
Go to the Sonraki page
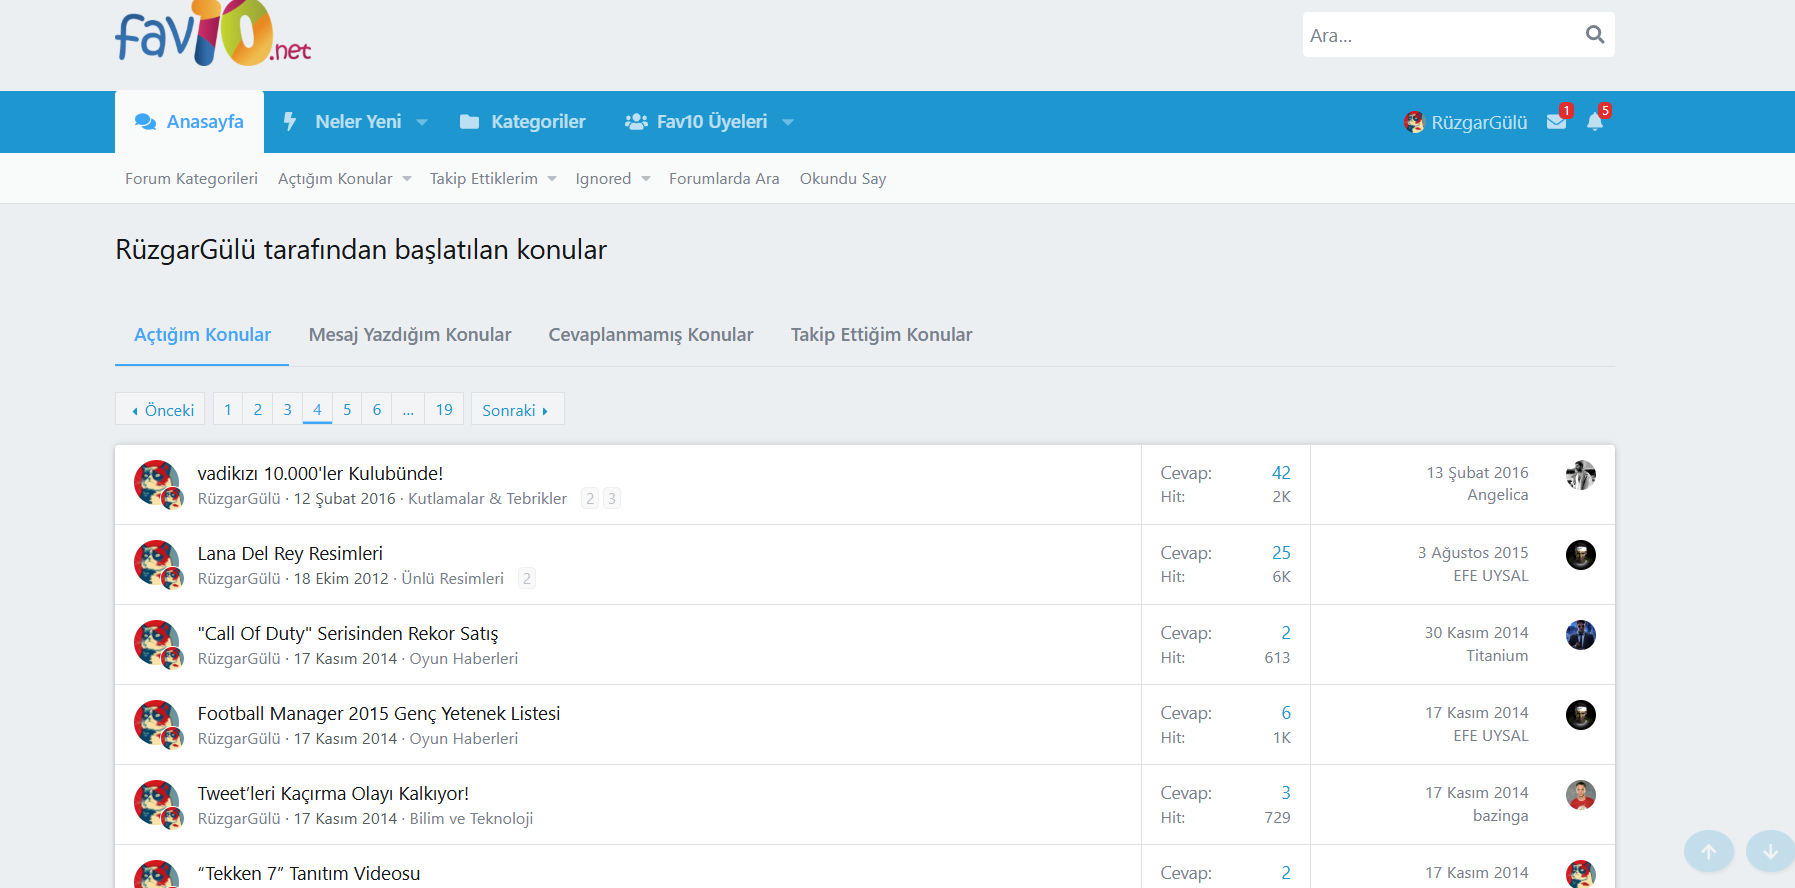tap(516, 410)
